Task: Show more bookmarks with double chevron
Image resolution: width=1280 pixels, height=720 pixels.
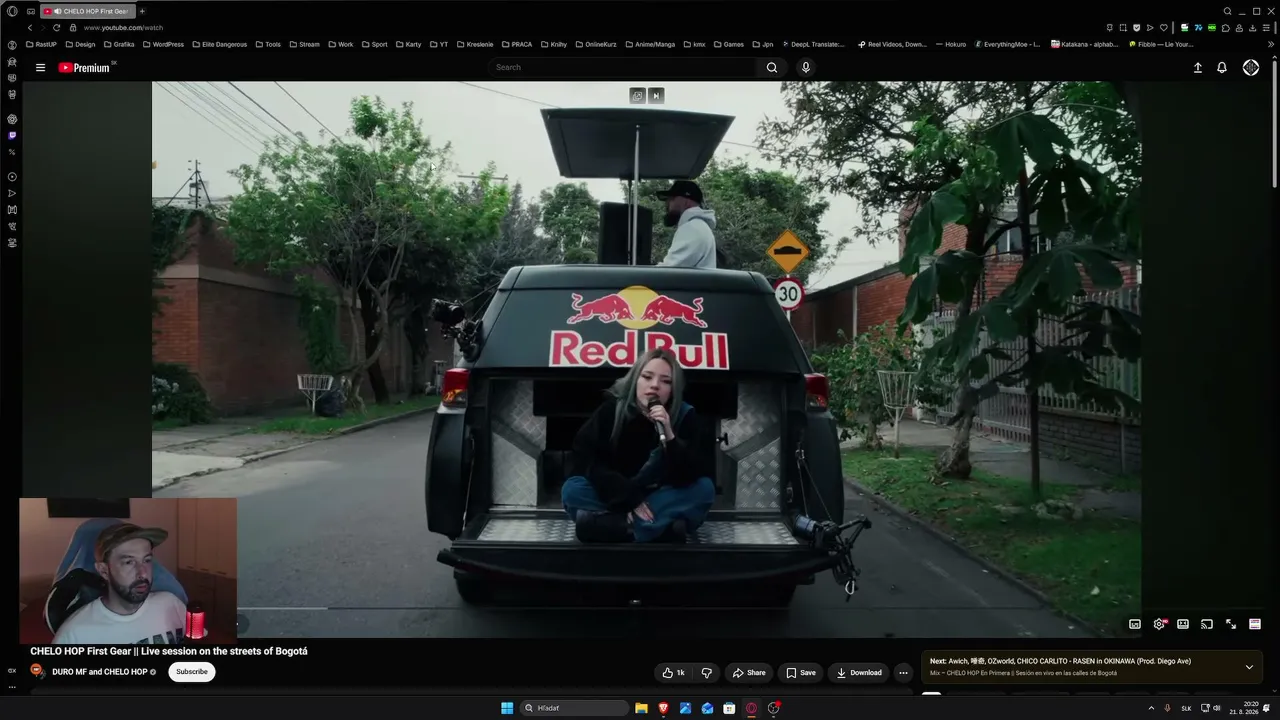Action: pyautogui.click(x=1271, y=44)
